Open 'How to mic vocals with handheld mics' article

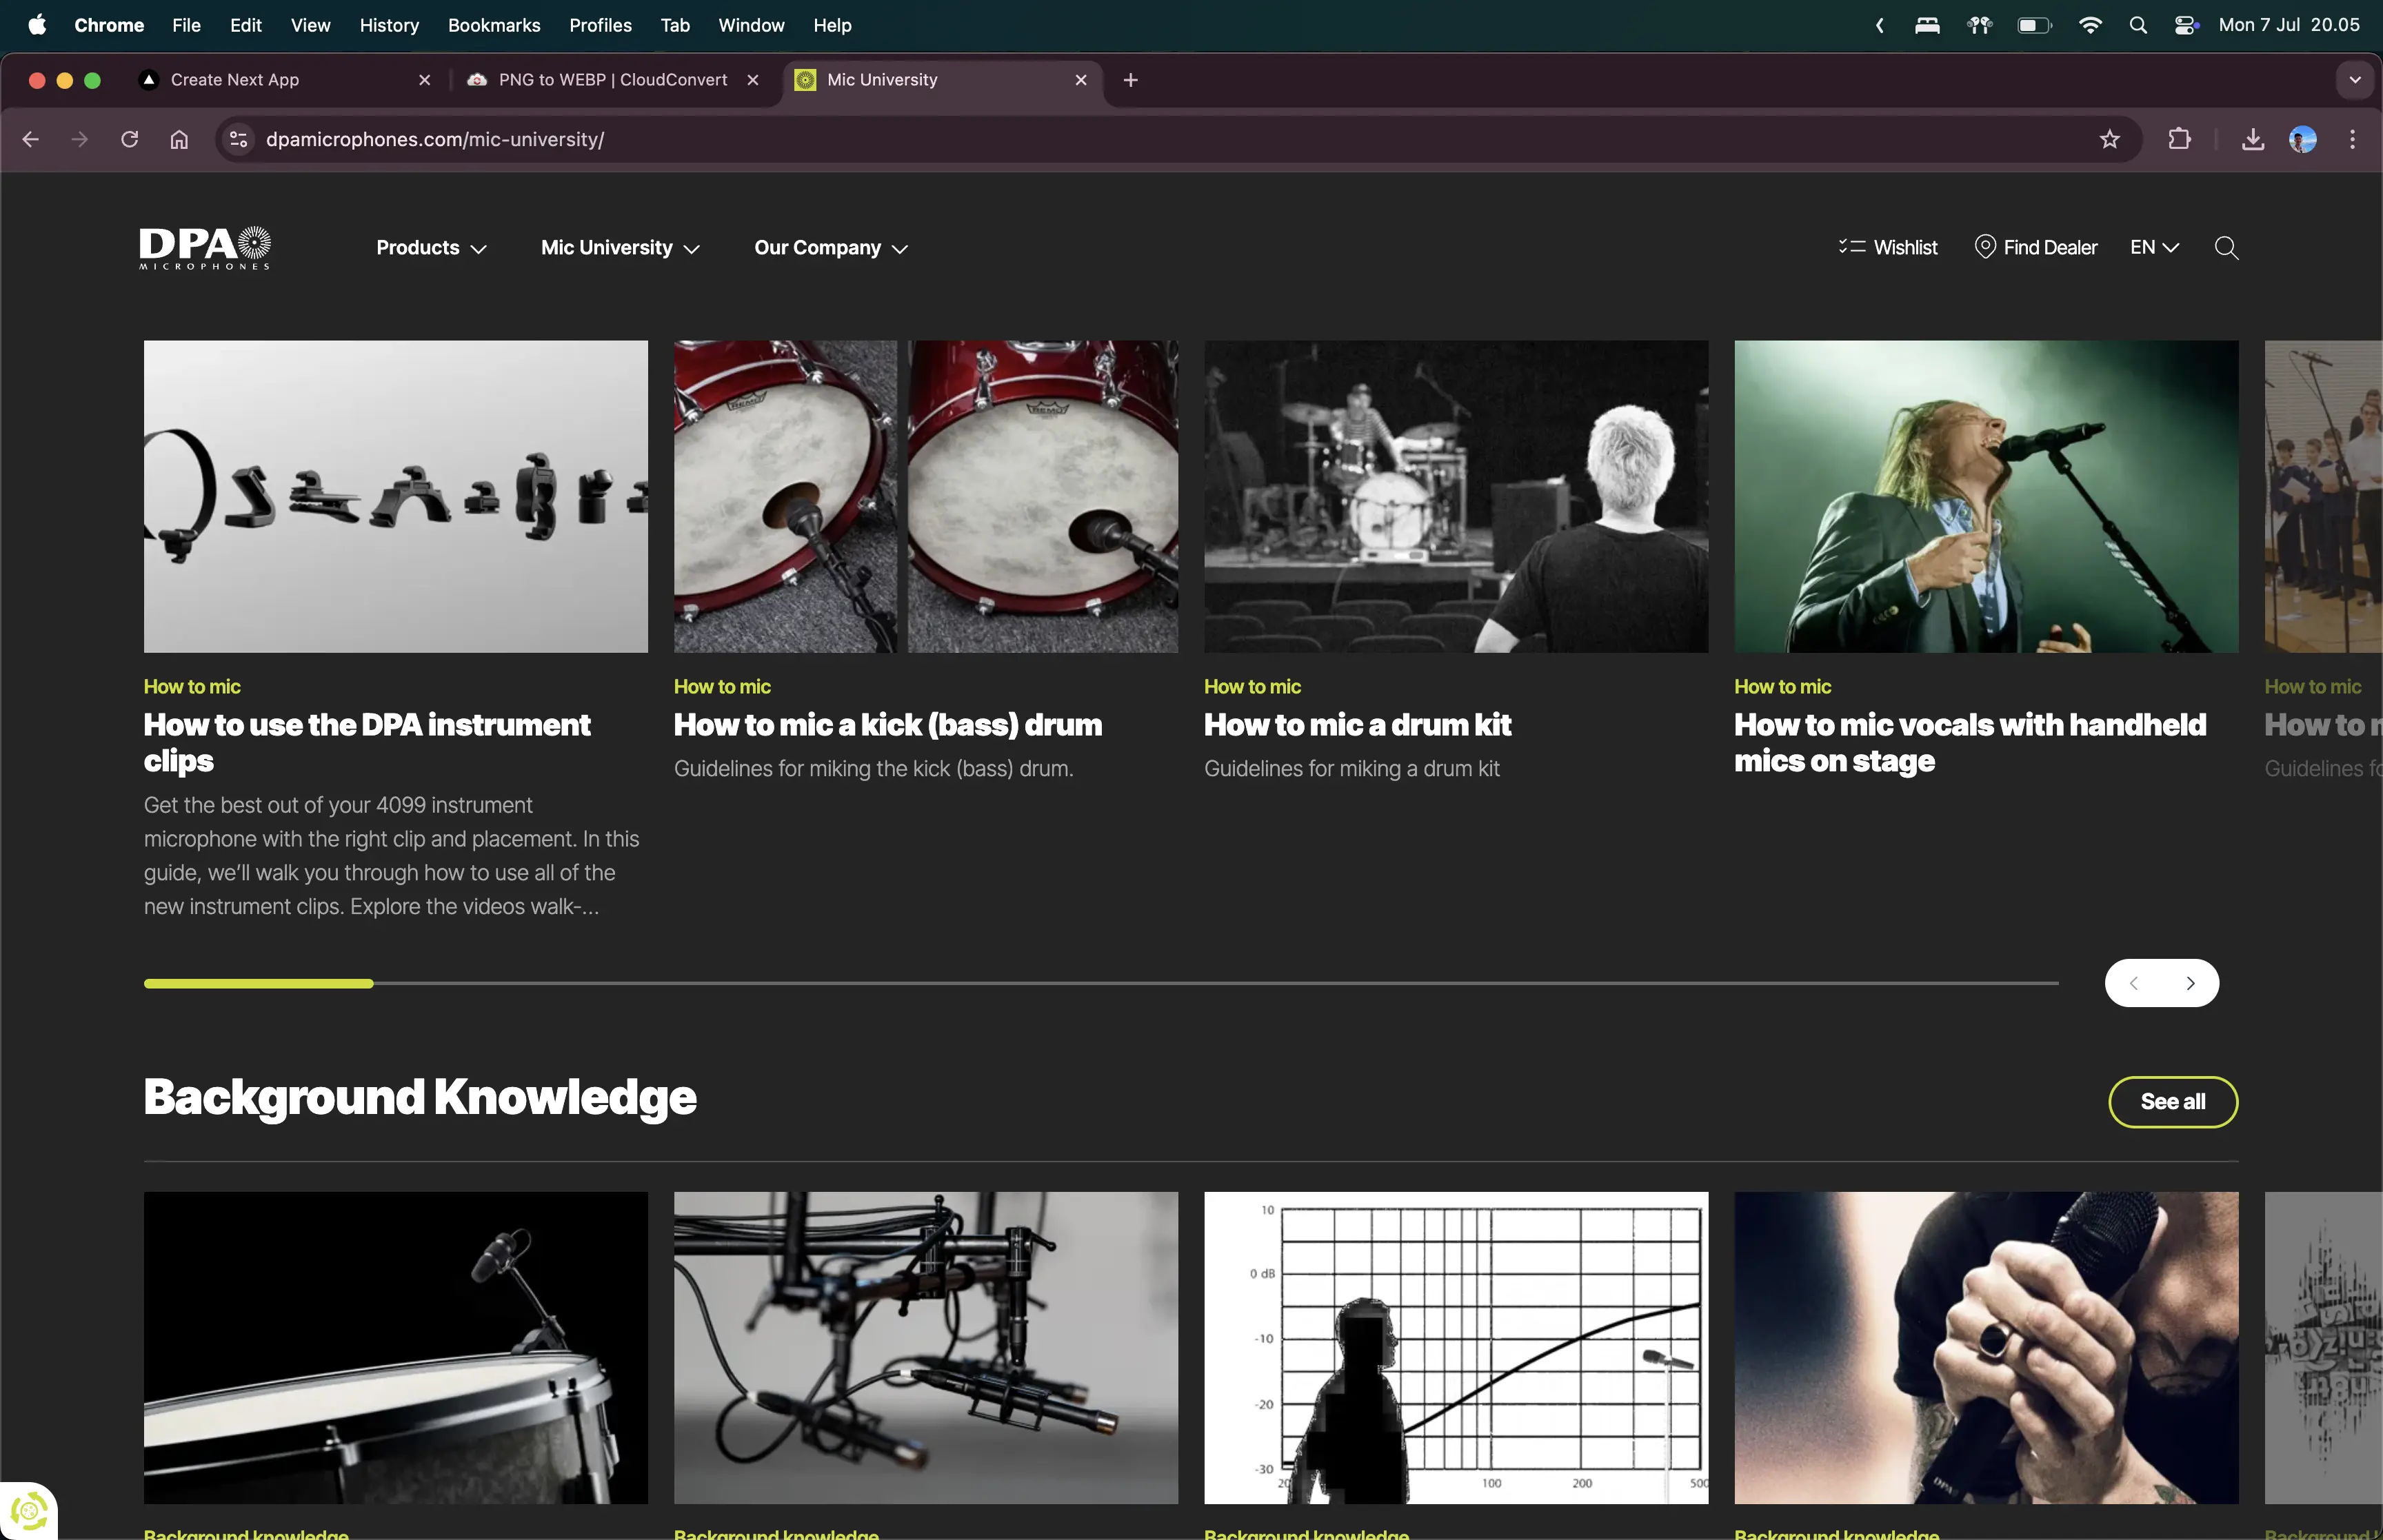[1970, 743]
